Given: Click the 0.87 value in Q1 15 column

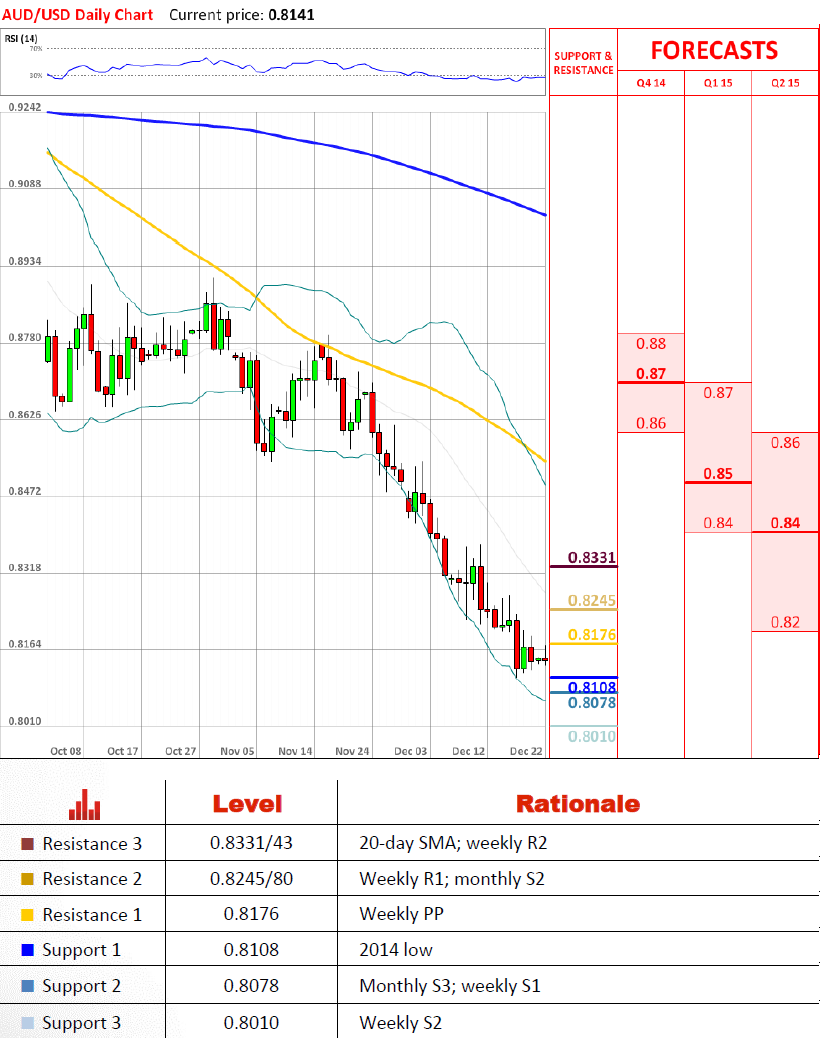Looking at the screenshot, I should 718,393.
